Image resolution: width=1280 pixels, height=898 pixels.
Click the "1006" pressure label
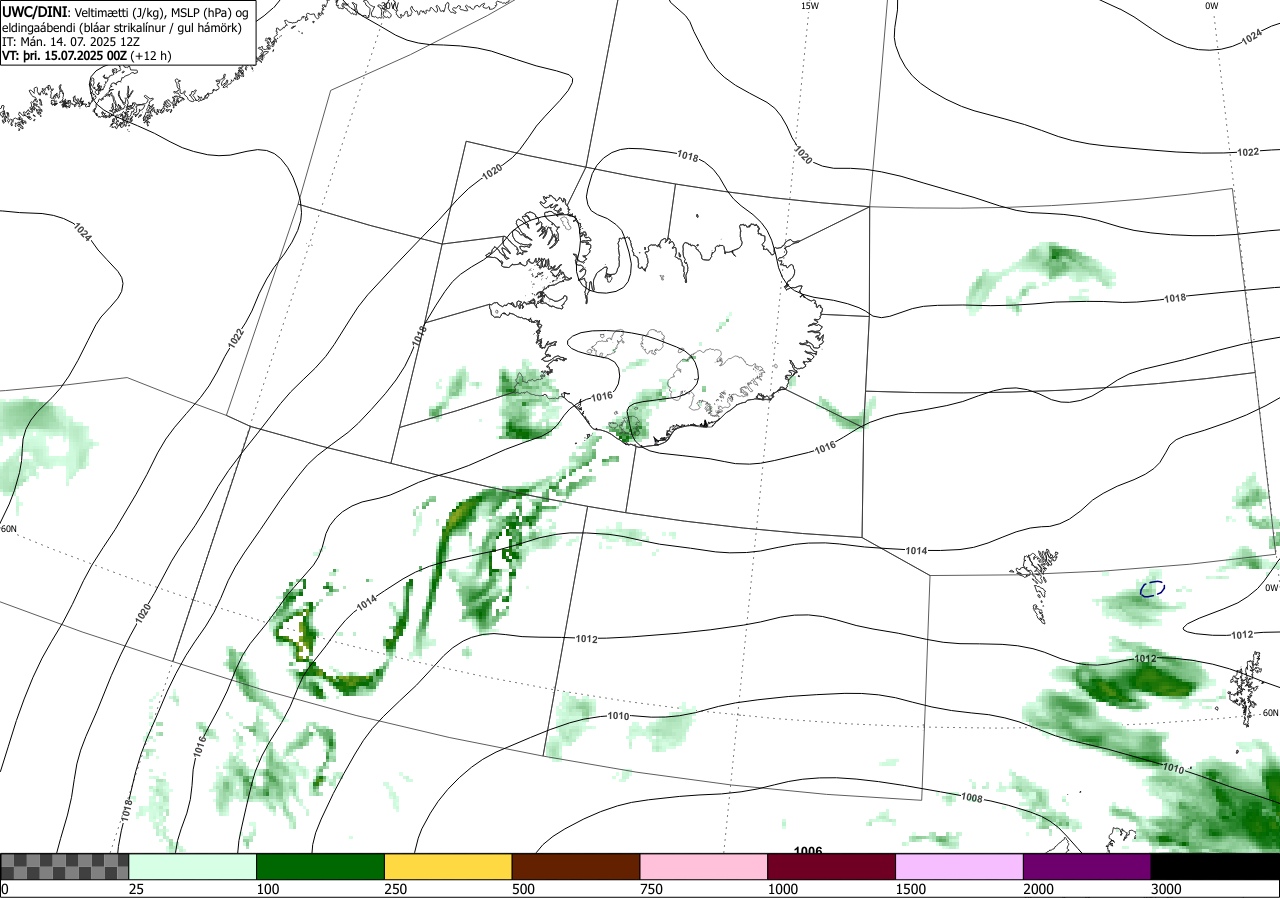(x=808, y=850)
